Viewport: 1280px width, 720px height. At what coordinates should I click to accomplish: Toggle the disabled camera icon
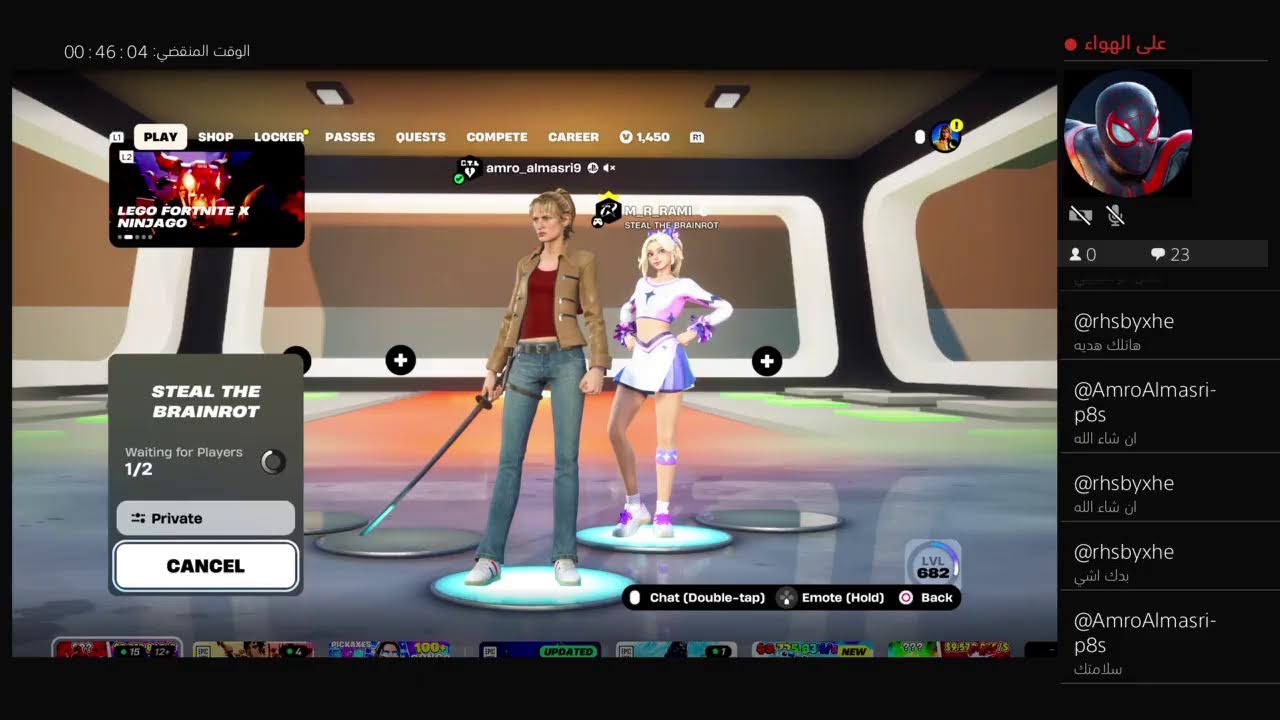(x=1080, y=215)
